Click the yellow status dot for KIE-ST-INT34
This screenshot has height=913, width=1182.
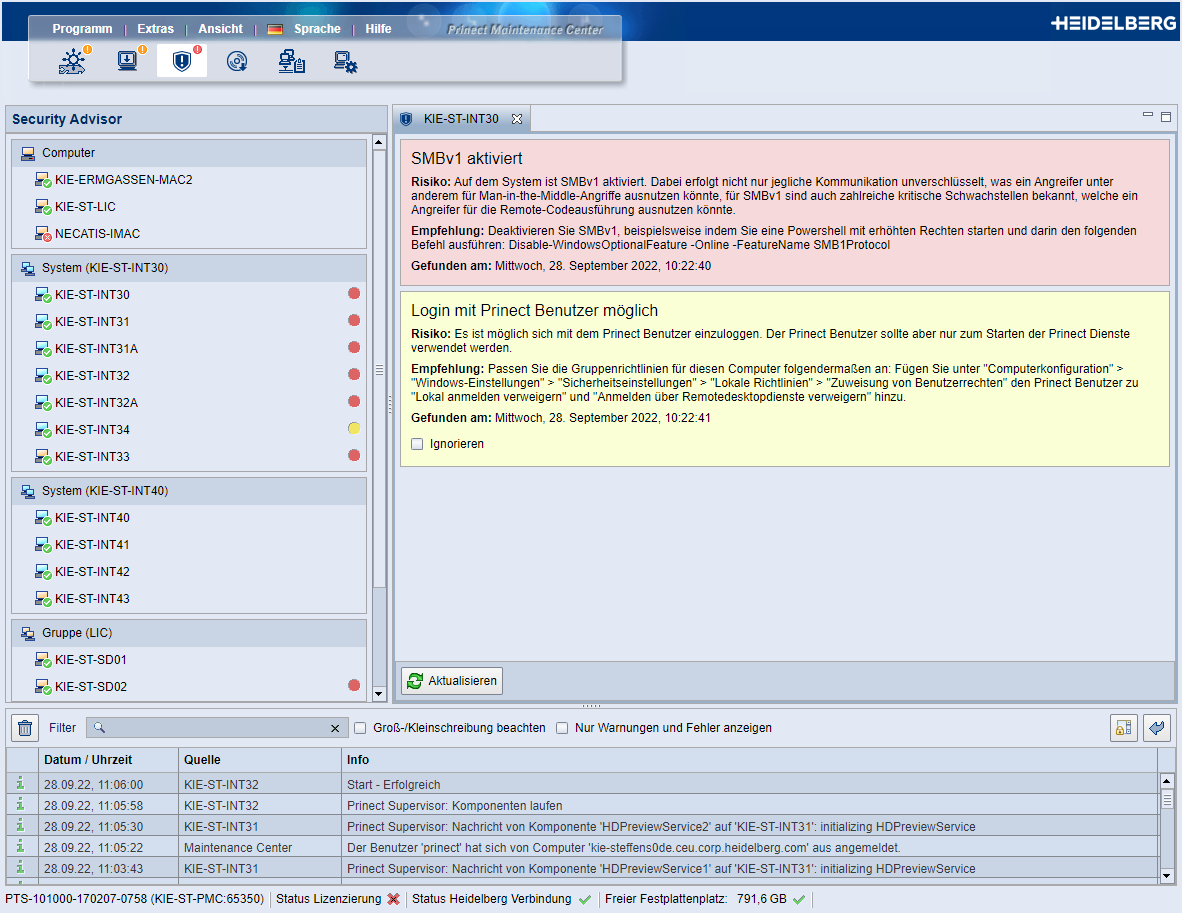pos(354,428)
